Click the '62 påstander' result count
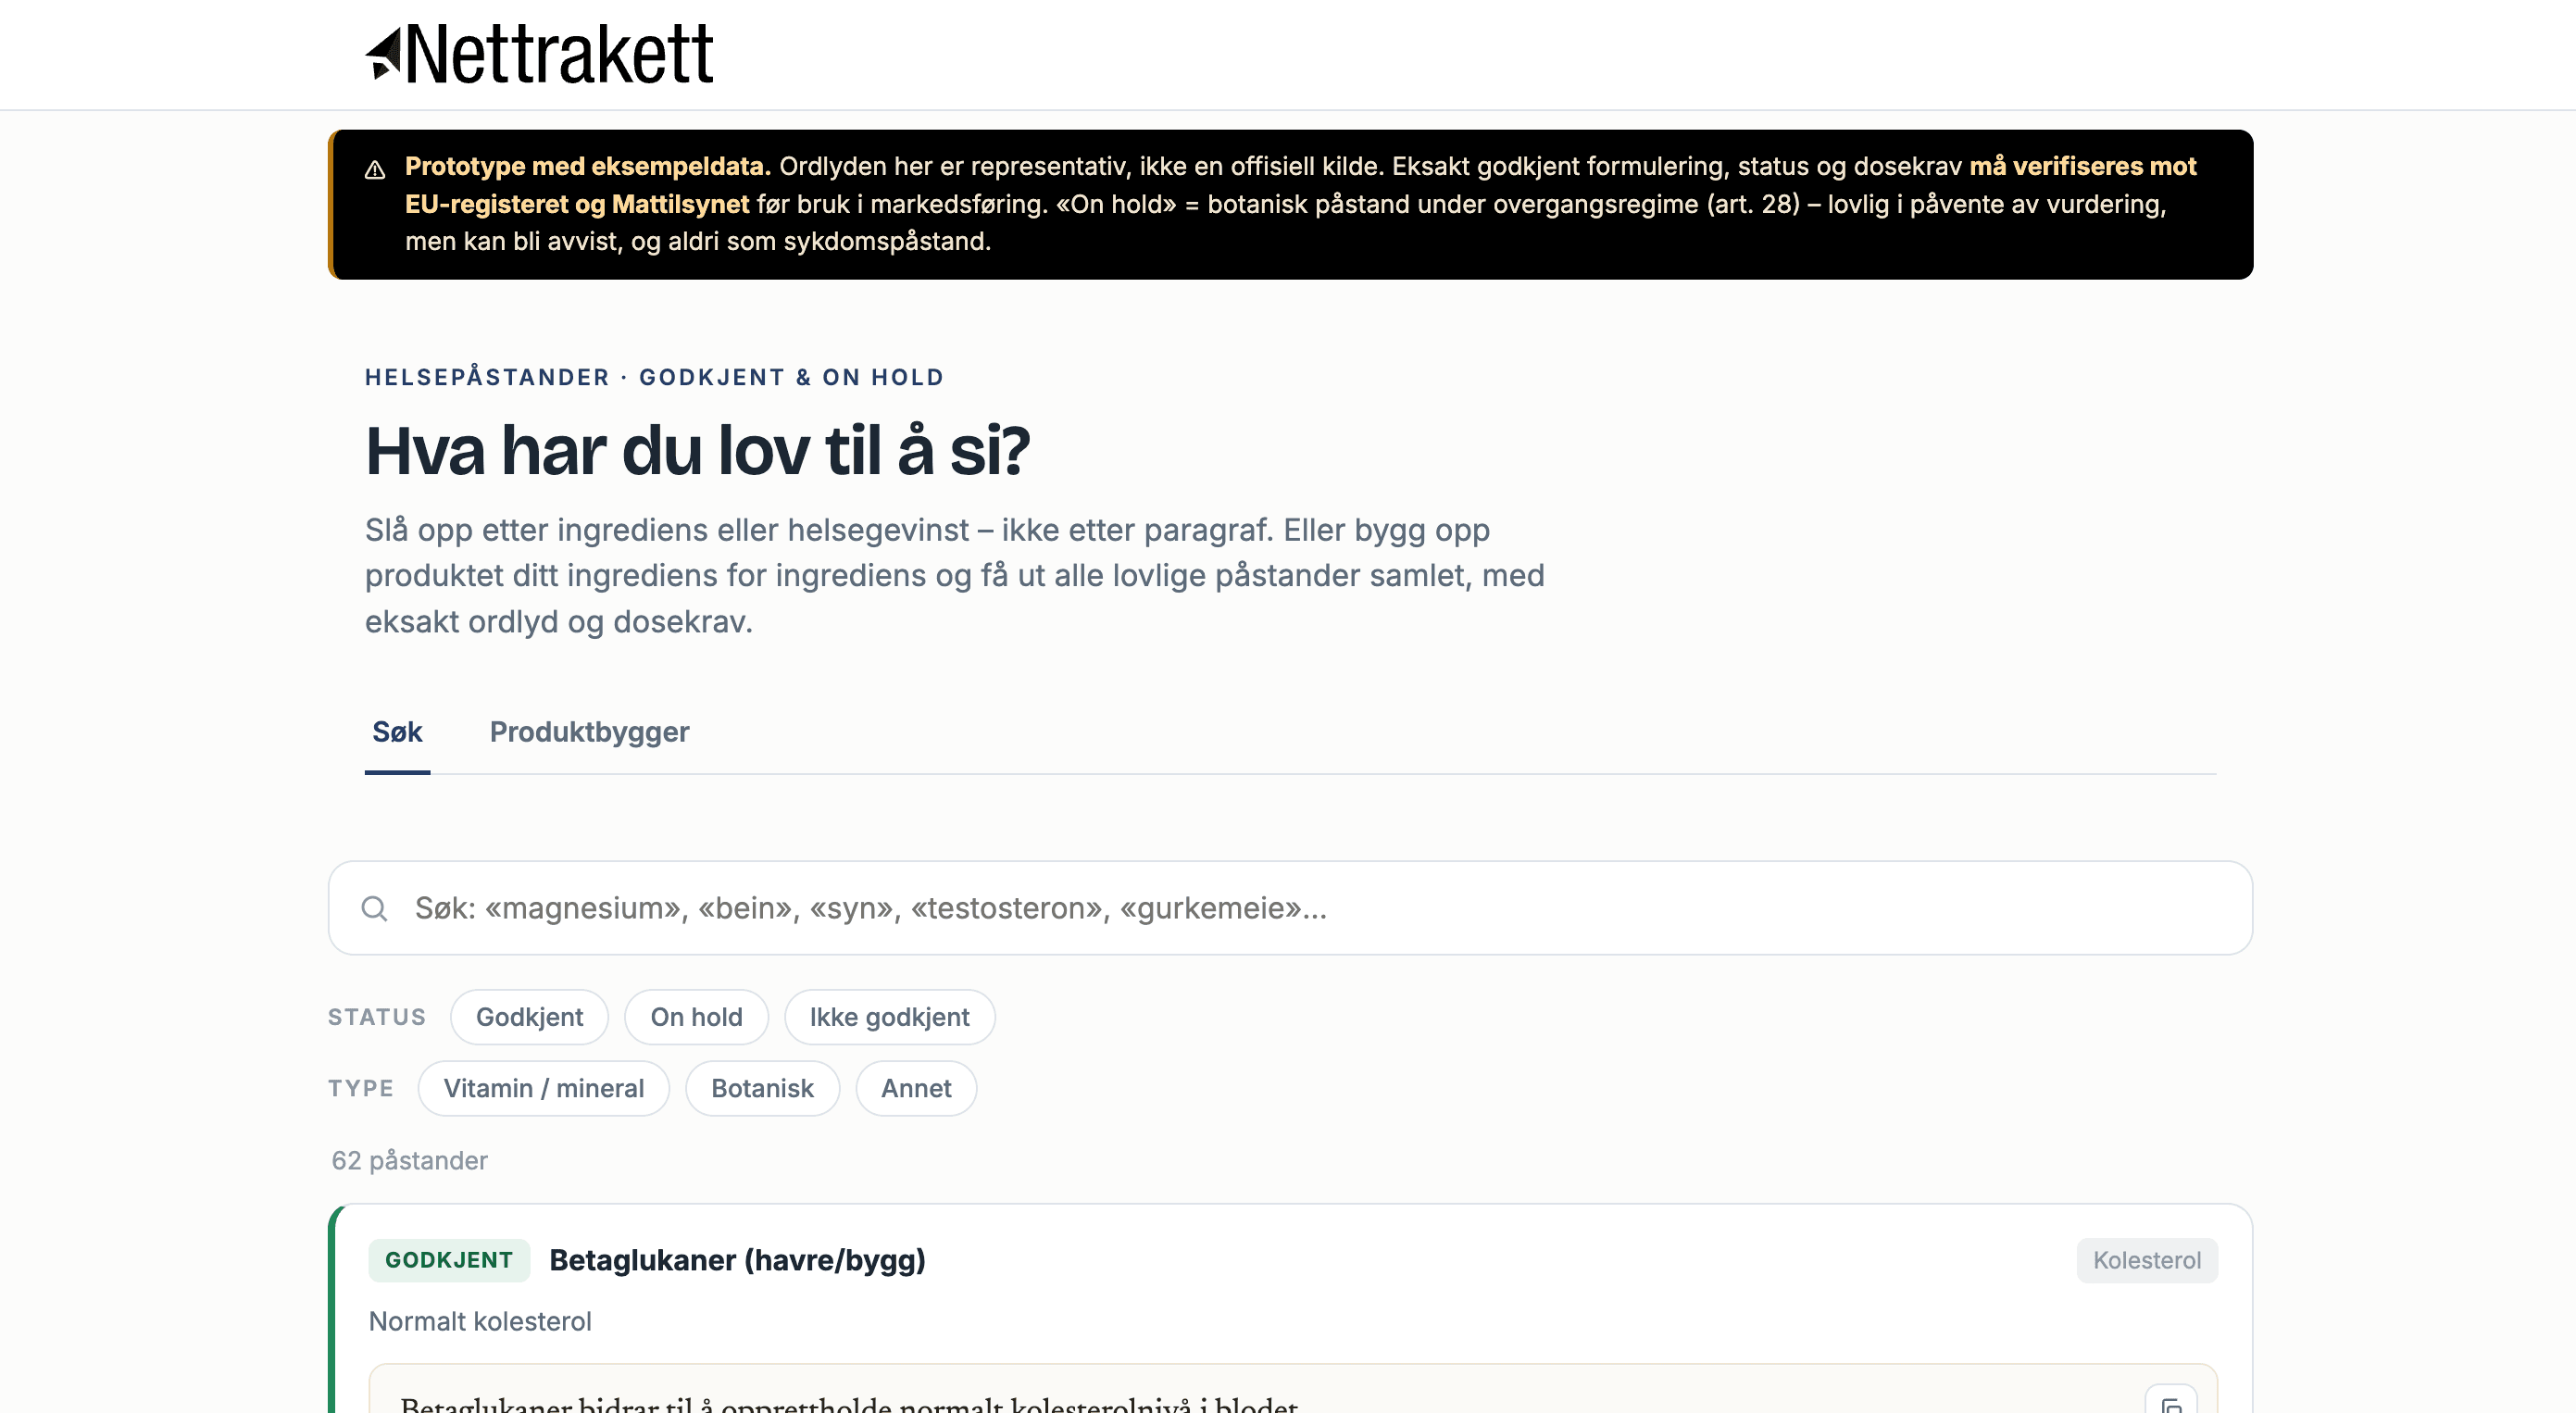 (409, 1160)
